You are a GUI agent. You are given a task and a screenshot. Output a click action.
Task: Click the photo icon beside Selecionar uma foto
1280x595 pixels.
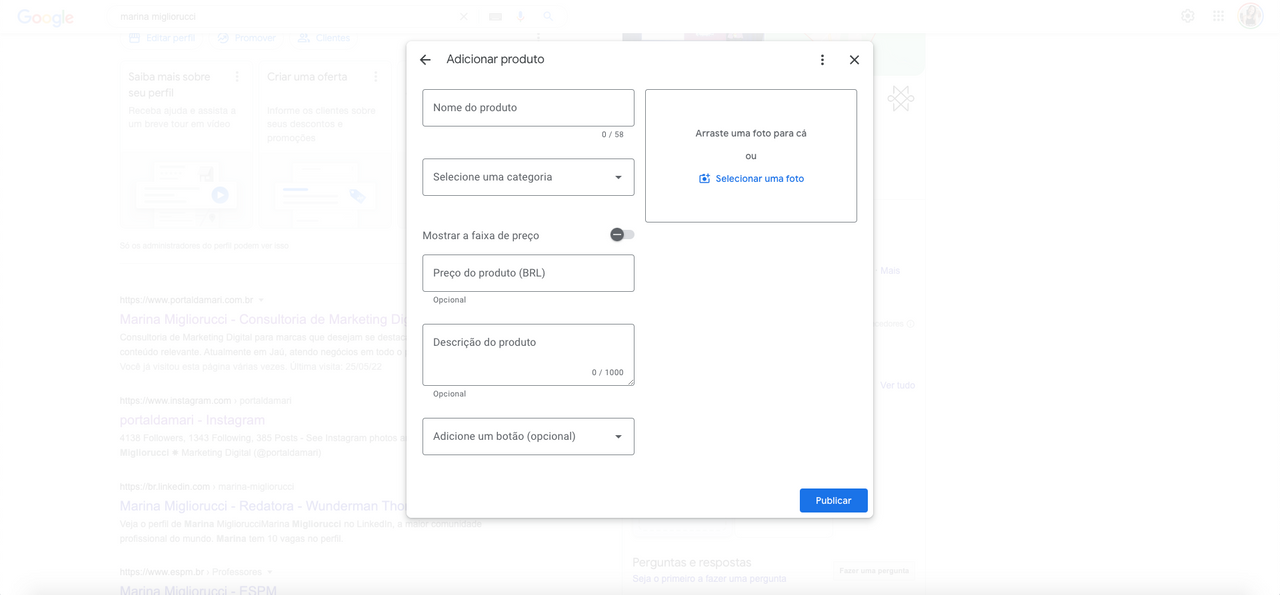[704, 179]
